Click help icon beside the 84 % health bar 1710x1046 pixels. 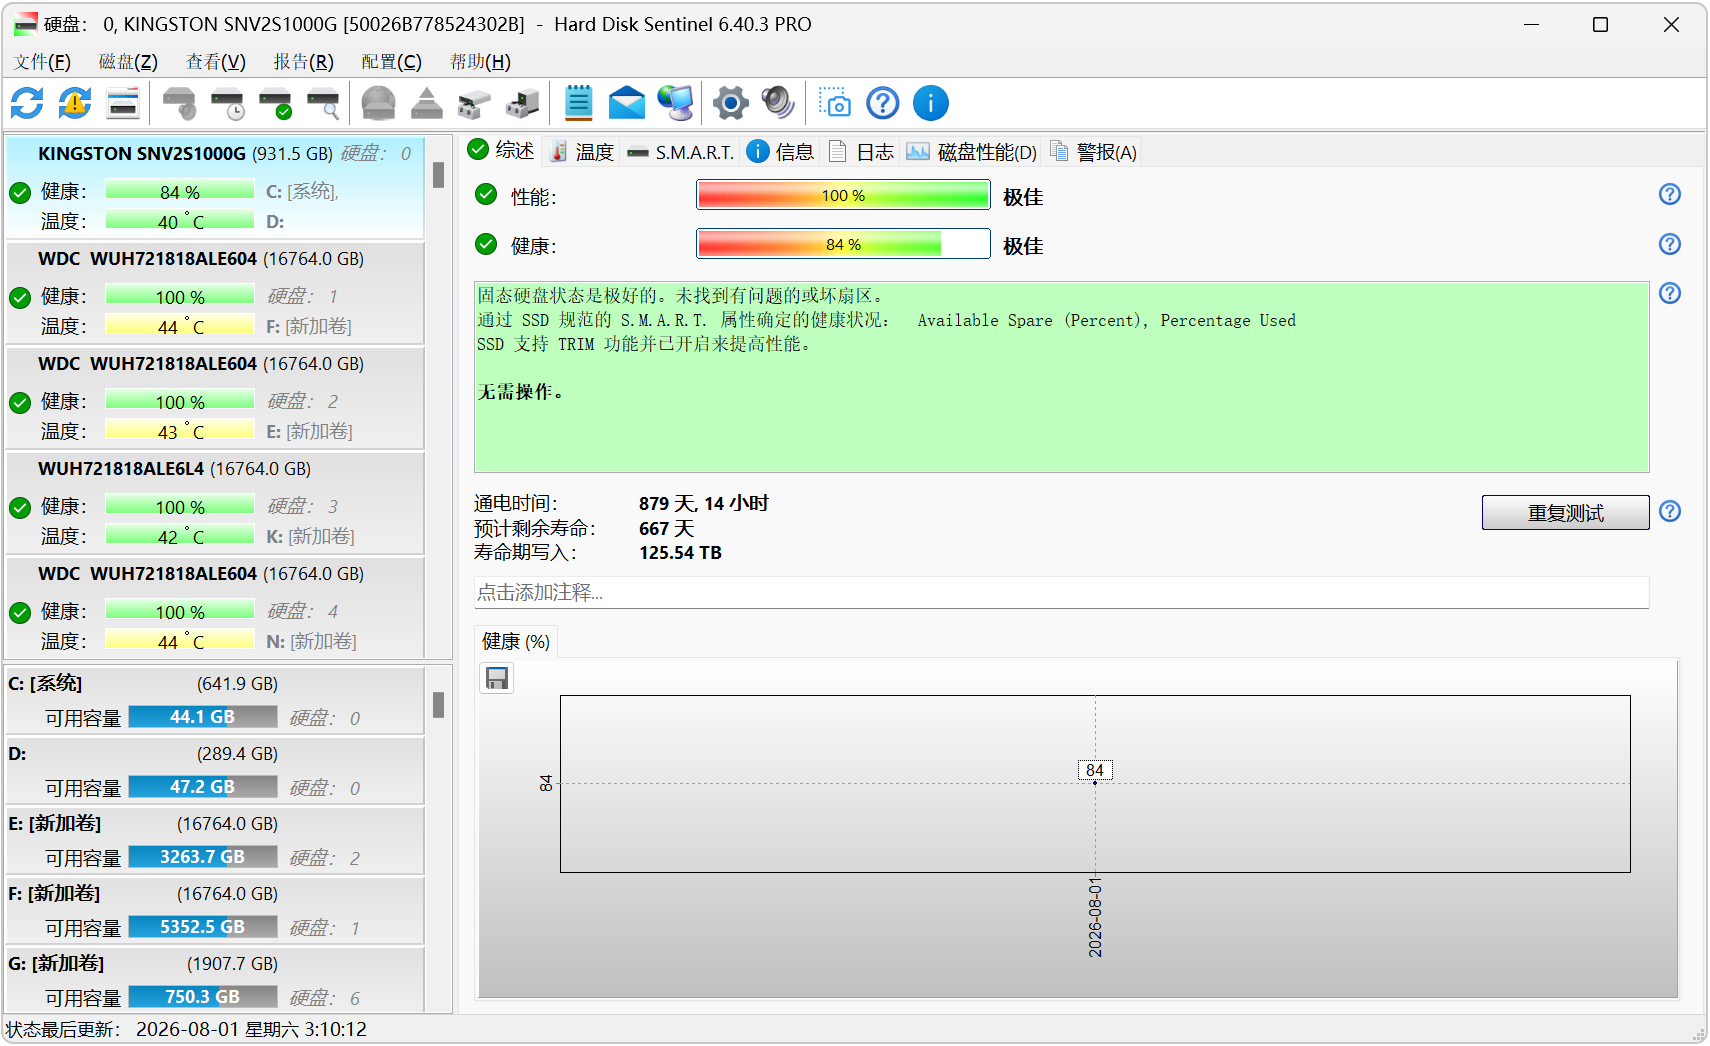point(1670,244)
